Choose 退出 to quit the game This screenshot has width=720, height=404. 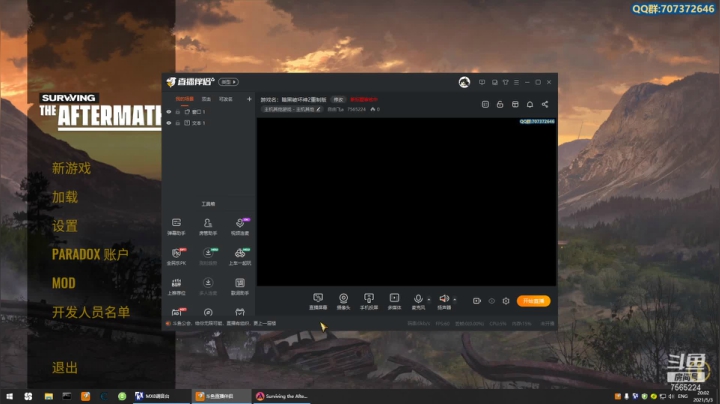point(65,368)
